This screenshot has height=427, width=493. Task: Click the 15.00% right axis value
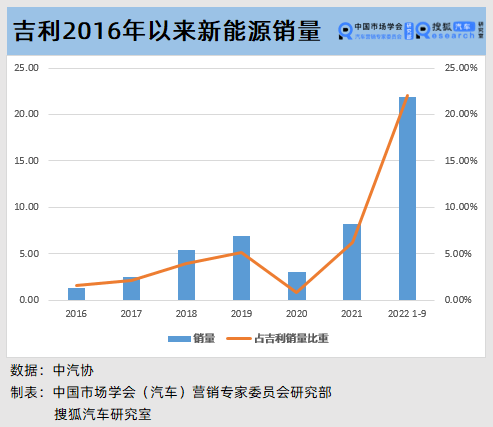pos(461,161)
